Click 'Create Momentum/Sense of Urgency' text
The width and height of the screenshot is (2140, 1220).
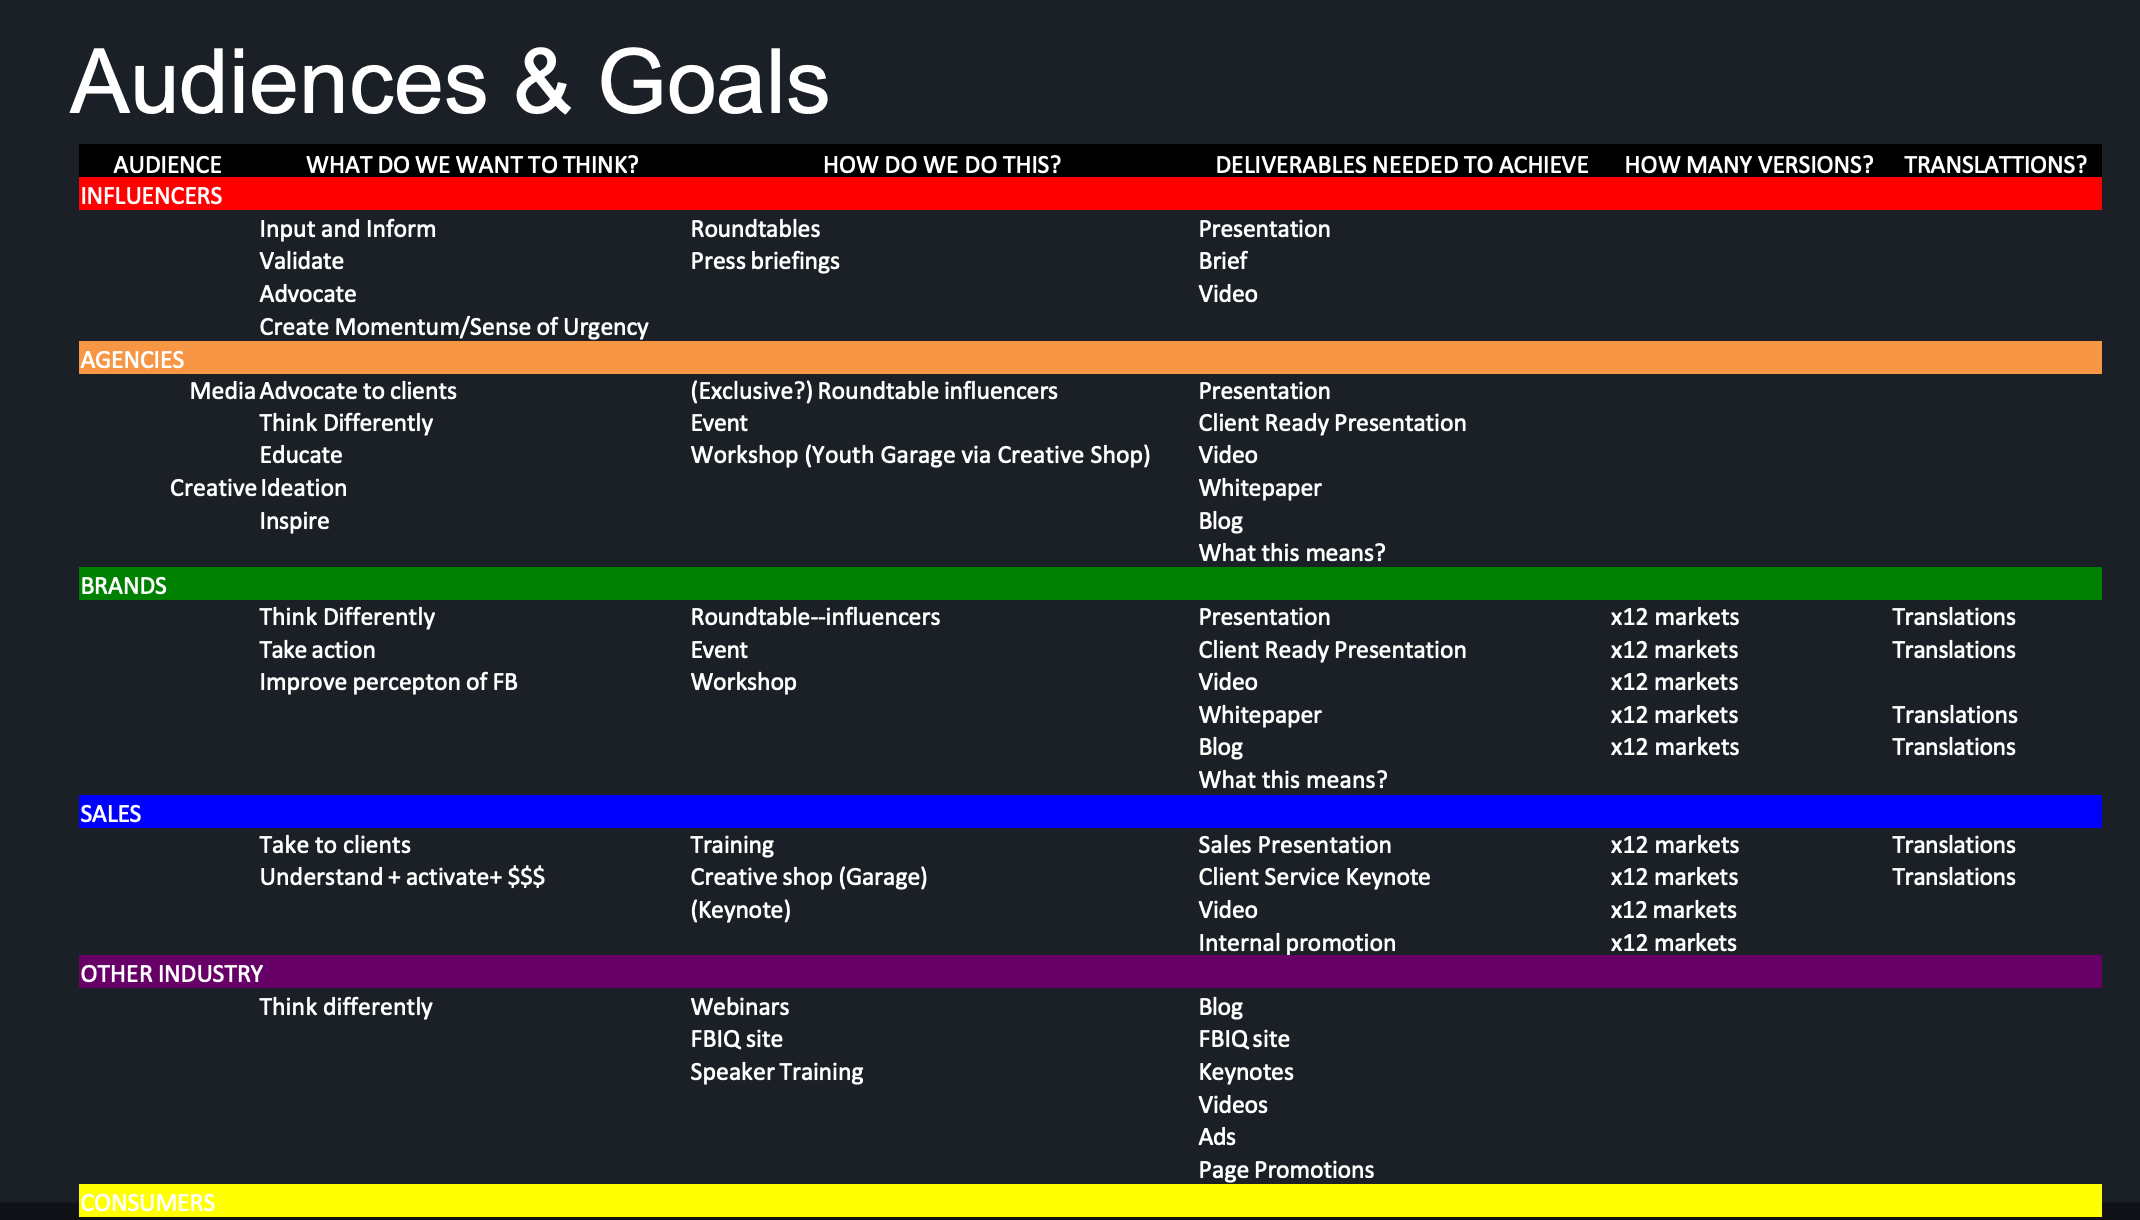pos(453,327)
